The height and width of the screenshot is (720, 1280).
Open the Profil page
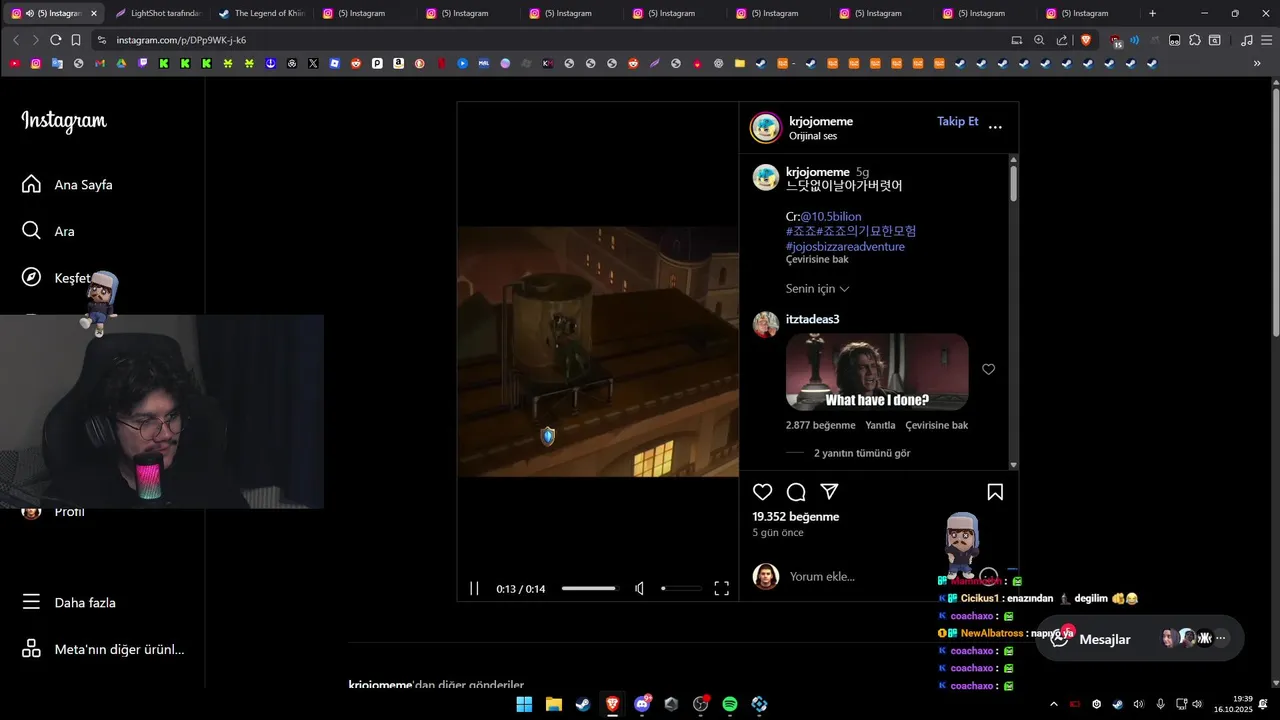[x=54, y=512]
